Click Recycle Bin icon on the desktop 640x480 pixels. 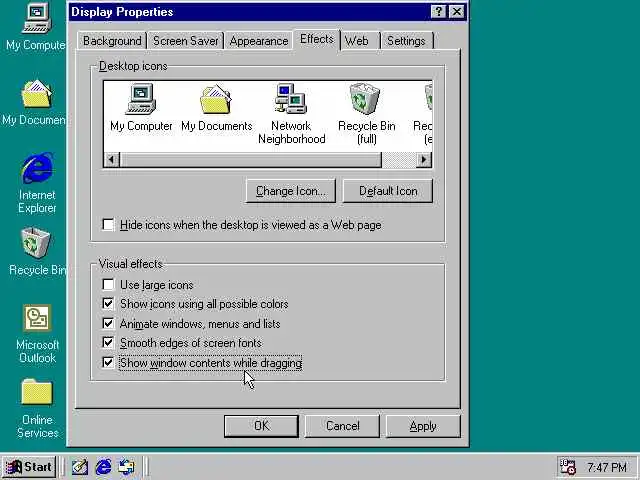[37, 251]
